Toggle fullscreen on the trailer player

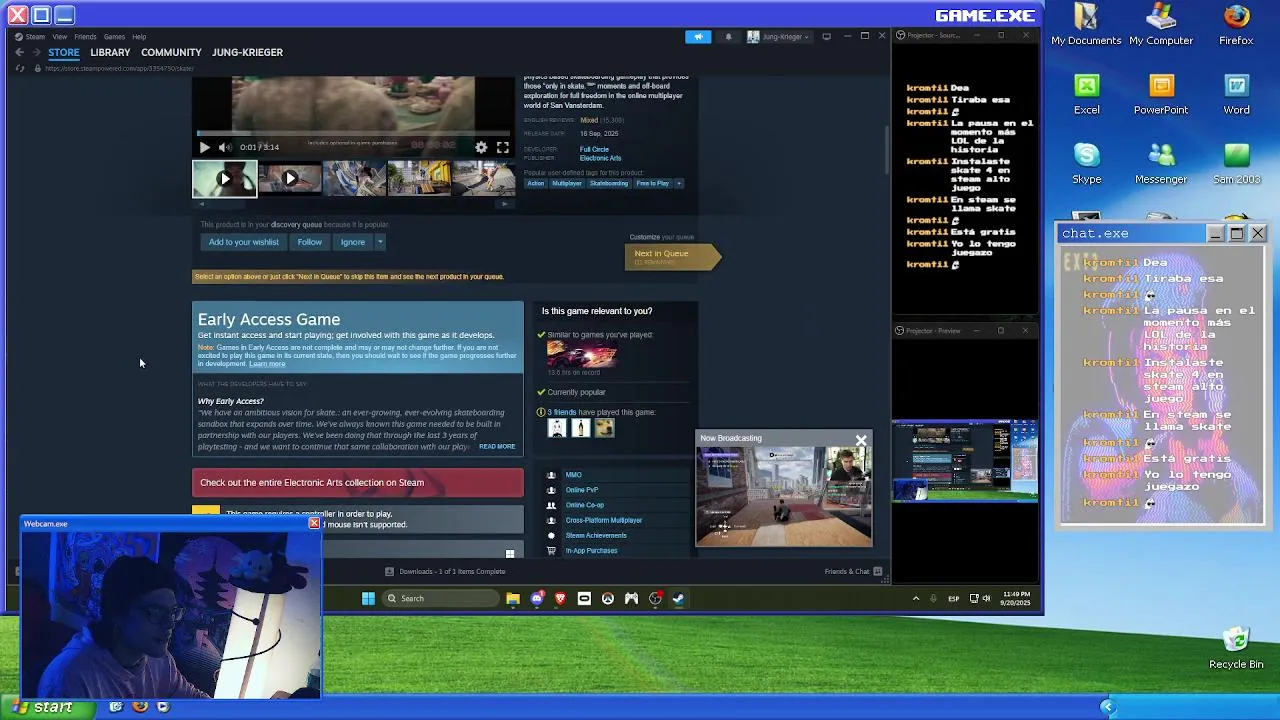[x=503, y=147]
